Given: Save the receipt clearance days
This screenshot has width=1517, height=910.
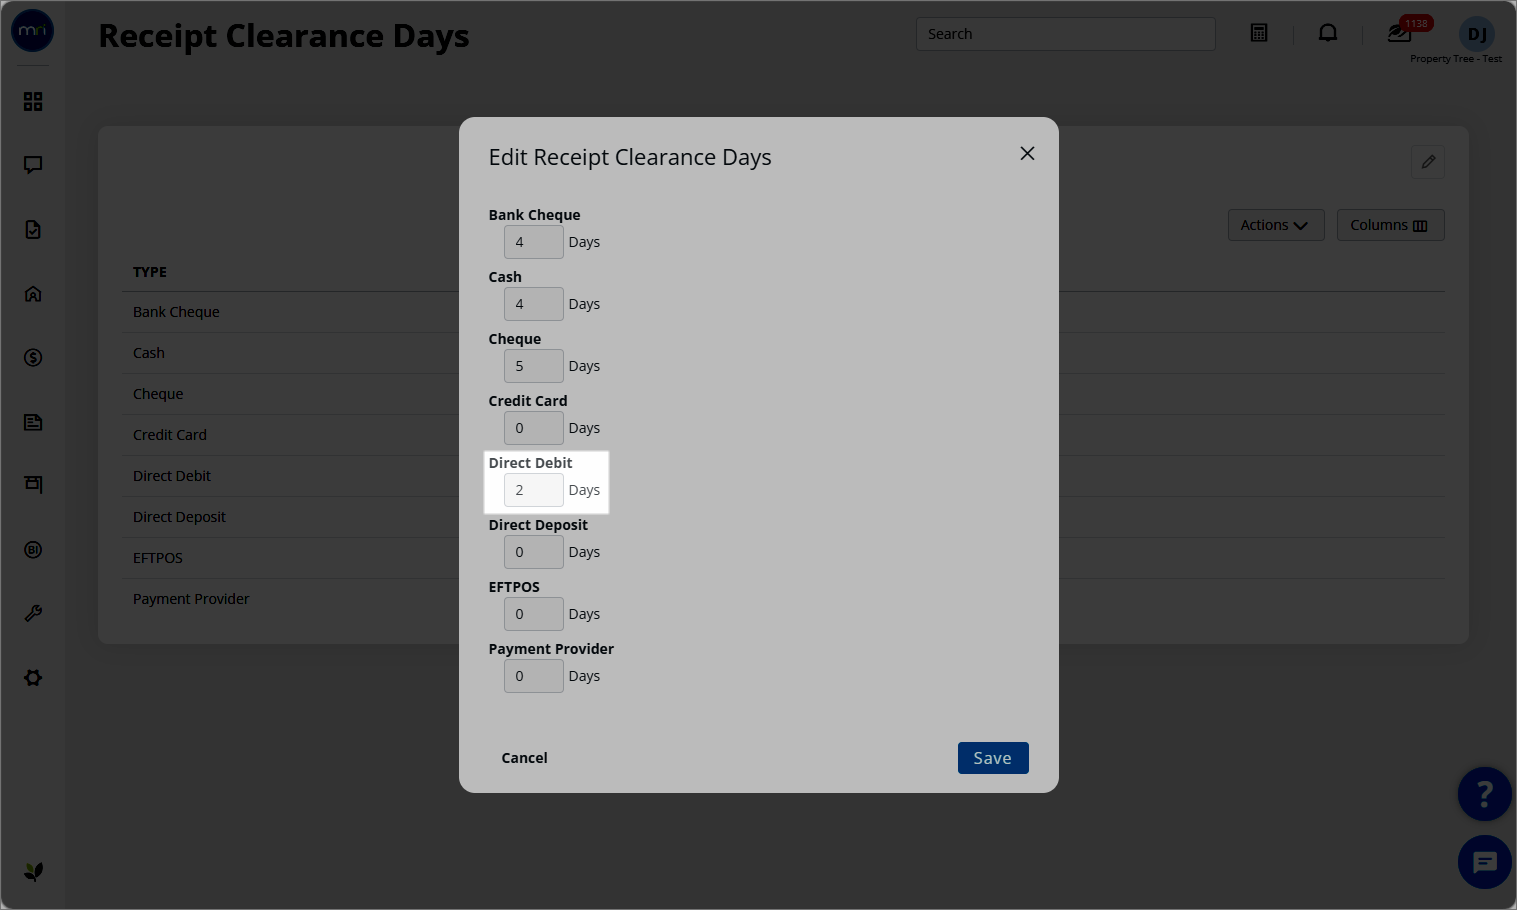Looking at the screenshot, I should pyautogui.click(x=993, y=758).
